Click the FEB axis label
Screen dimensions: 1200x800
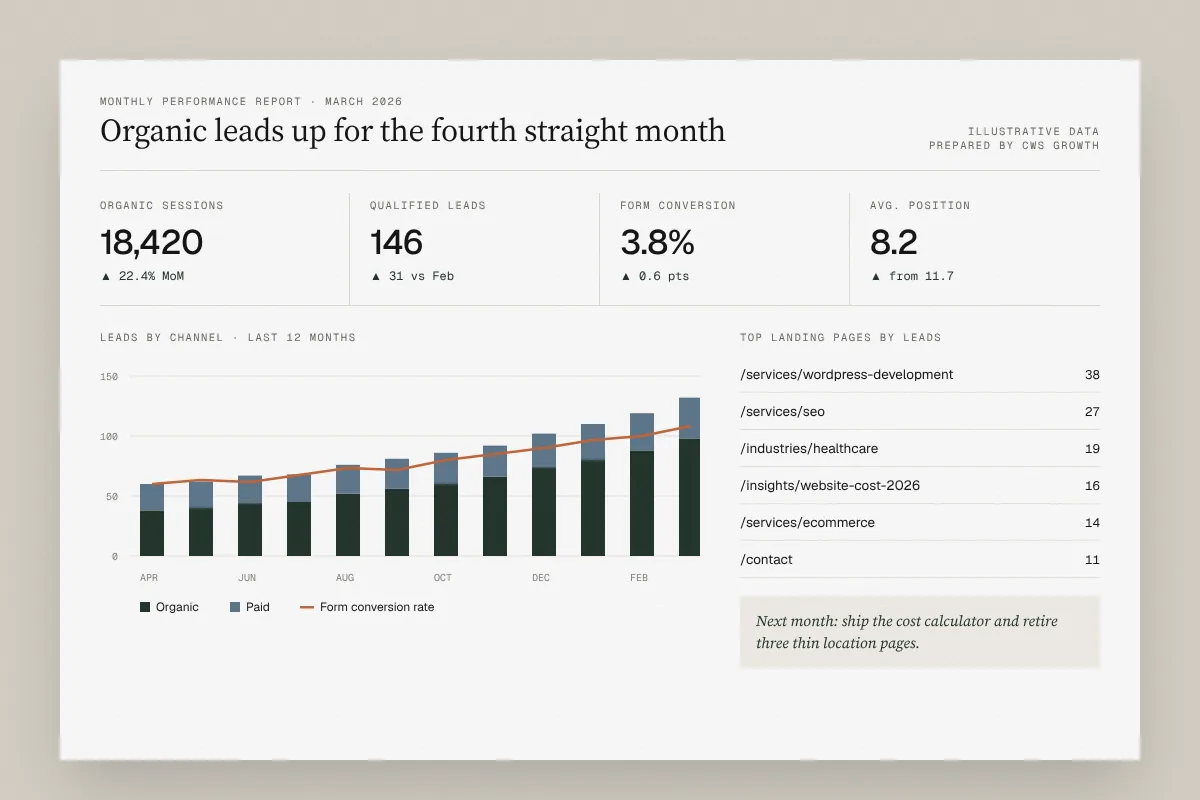639,578
